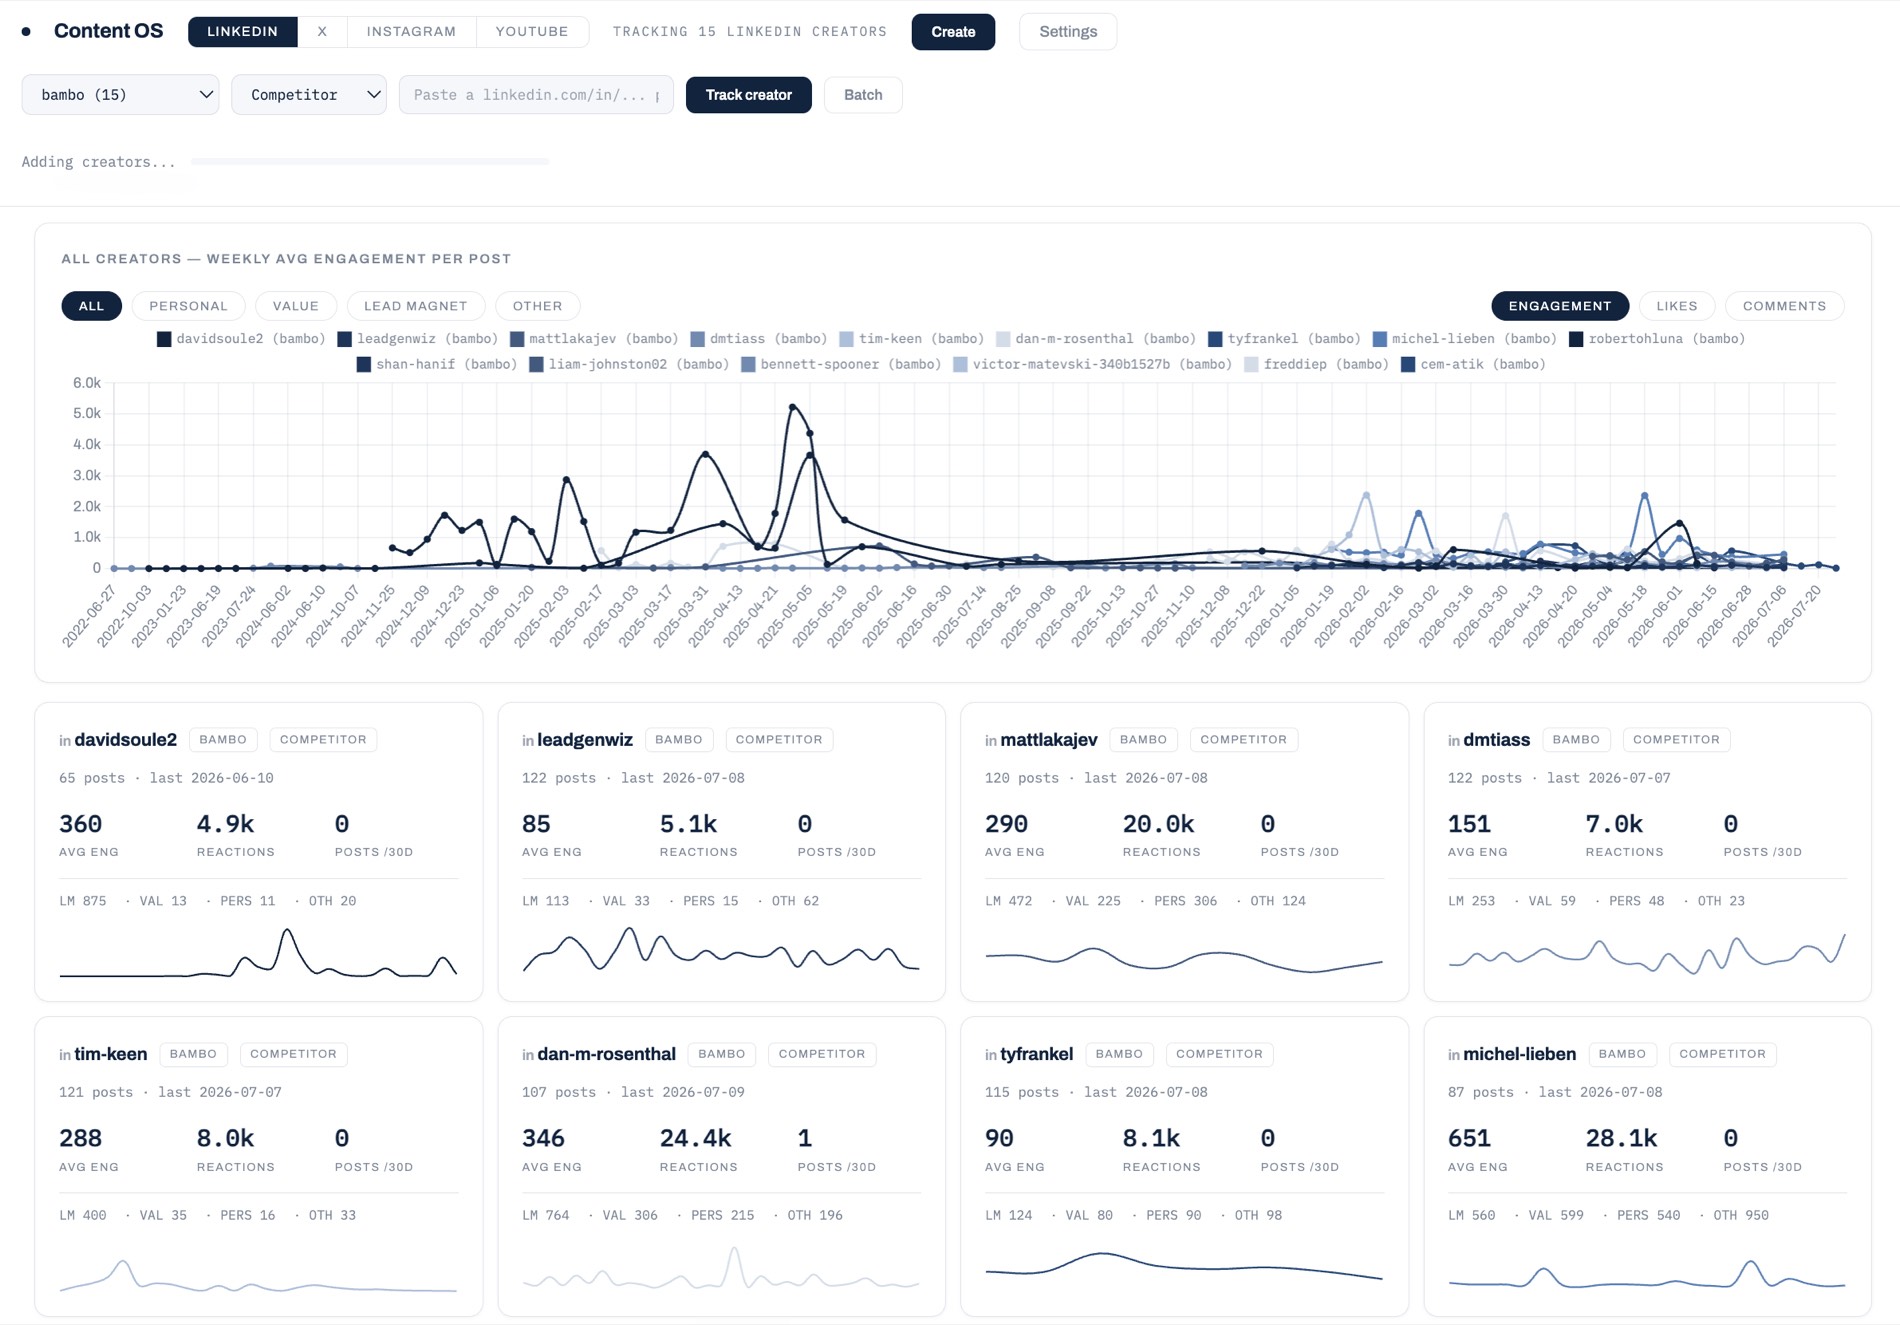Open the dmtiass creator name
1900x1325 pixels.
point(1496,740)
